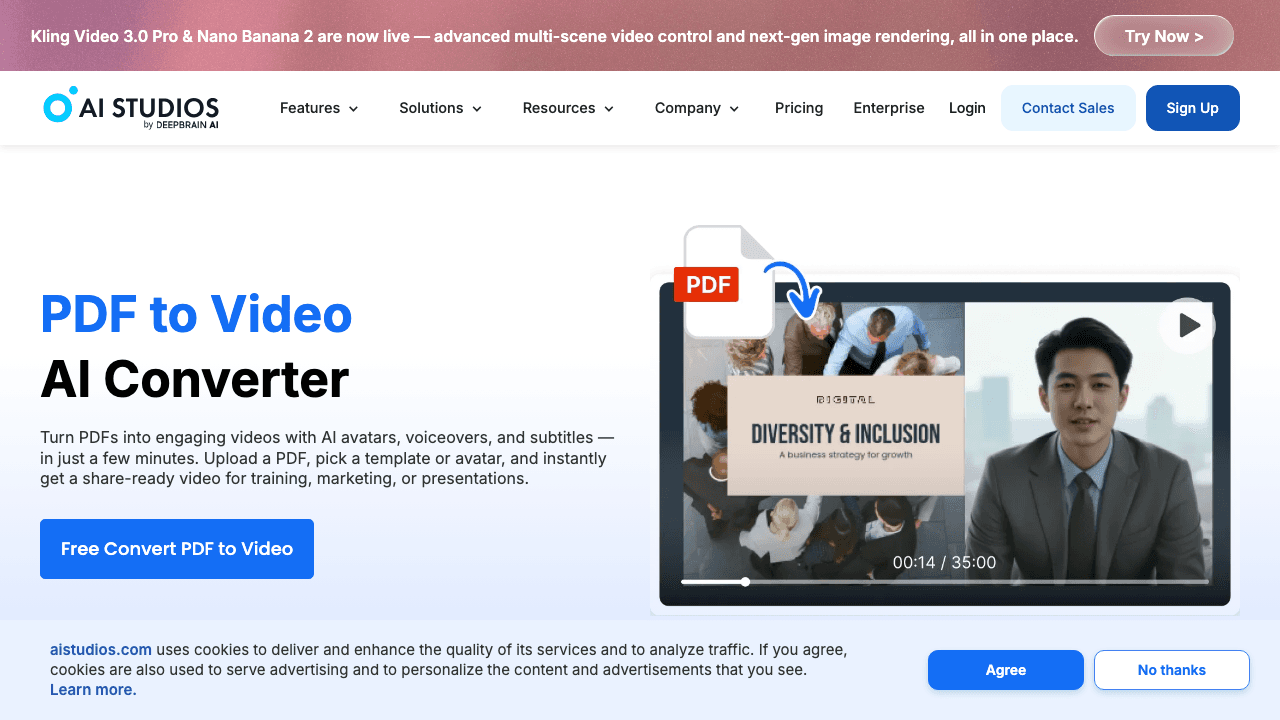
Task: Agree to the cookie notice
Action: [x=1005, y=670]
